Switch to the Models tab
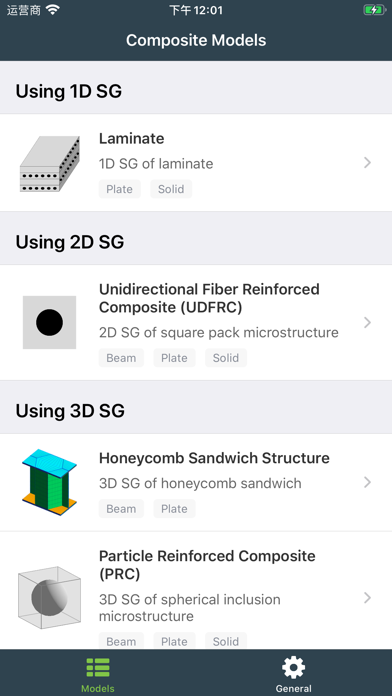This screenshot has height=696, width=392. (x=98, y=673)
